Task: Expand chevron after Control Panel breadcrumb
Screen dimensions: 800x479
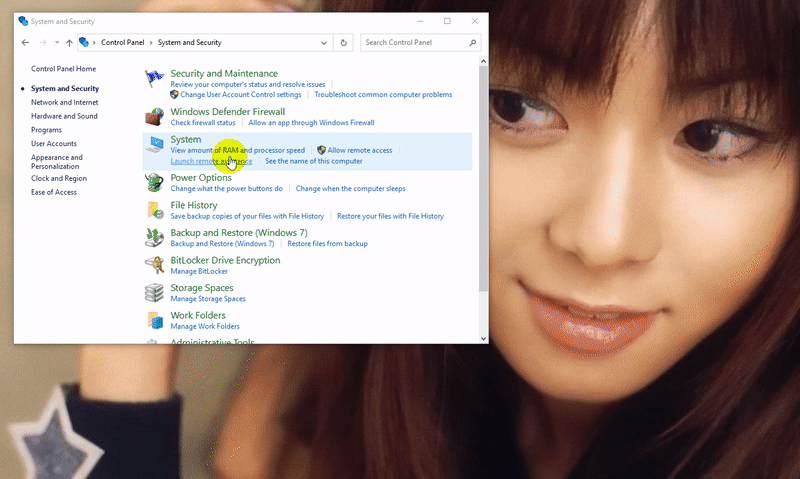Action: [x=151, y=42]
